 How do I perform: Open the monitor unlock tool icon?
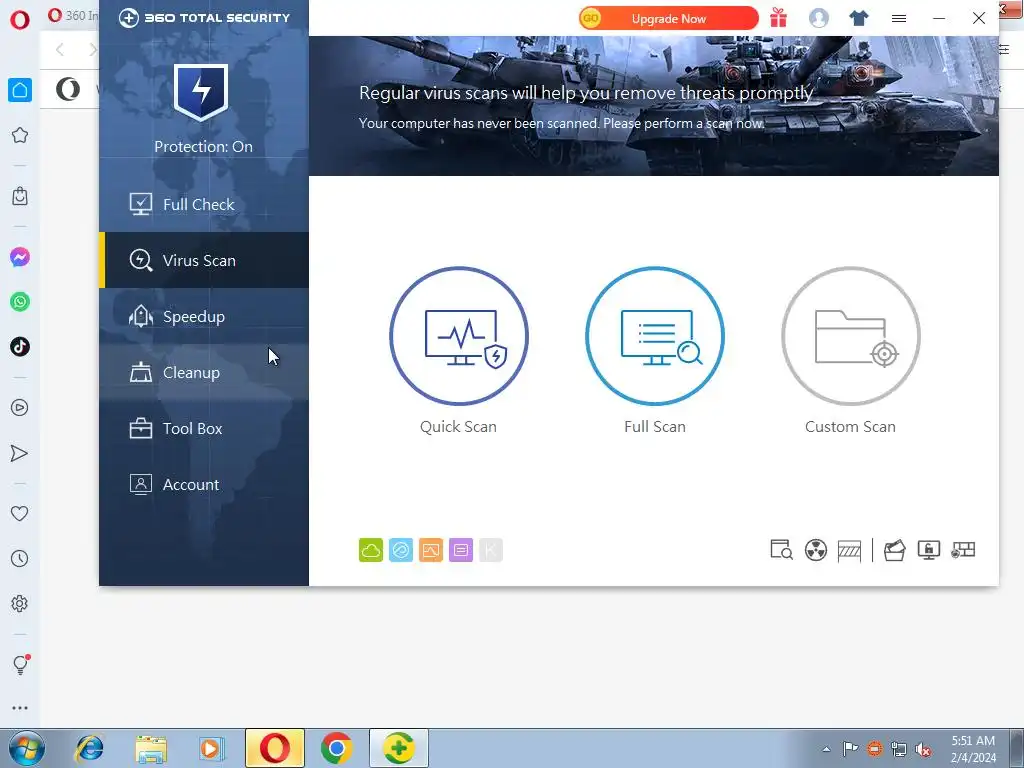click(929, 550)
